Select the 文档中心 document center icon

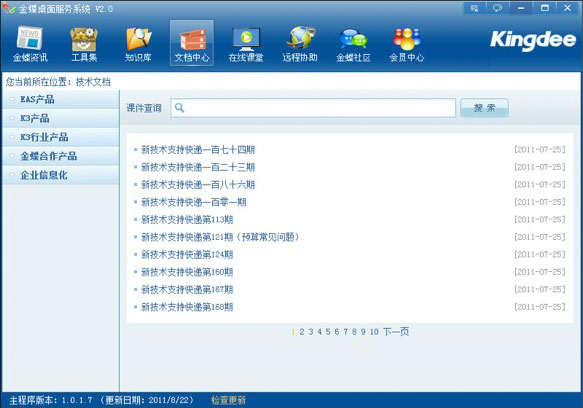pos(192,43)
